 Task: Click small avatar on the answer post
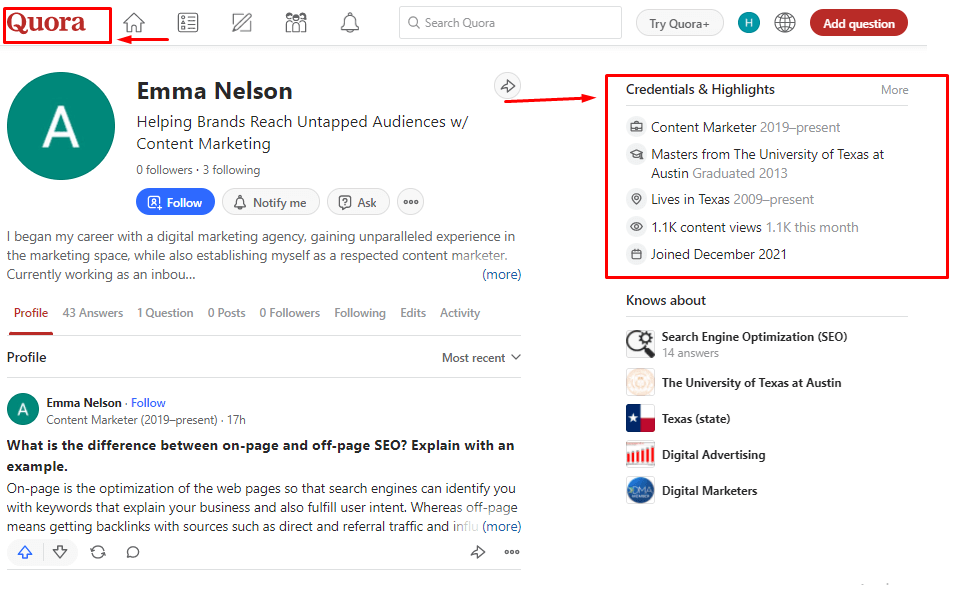23,409
